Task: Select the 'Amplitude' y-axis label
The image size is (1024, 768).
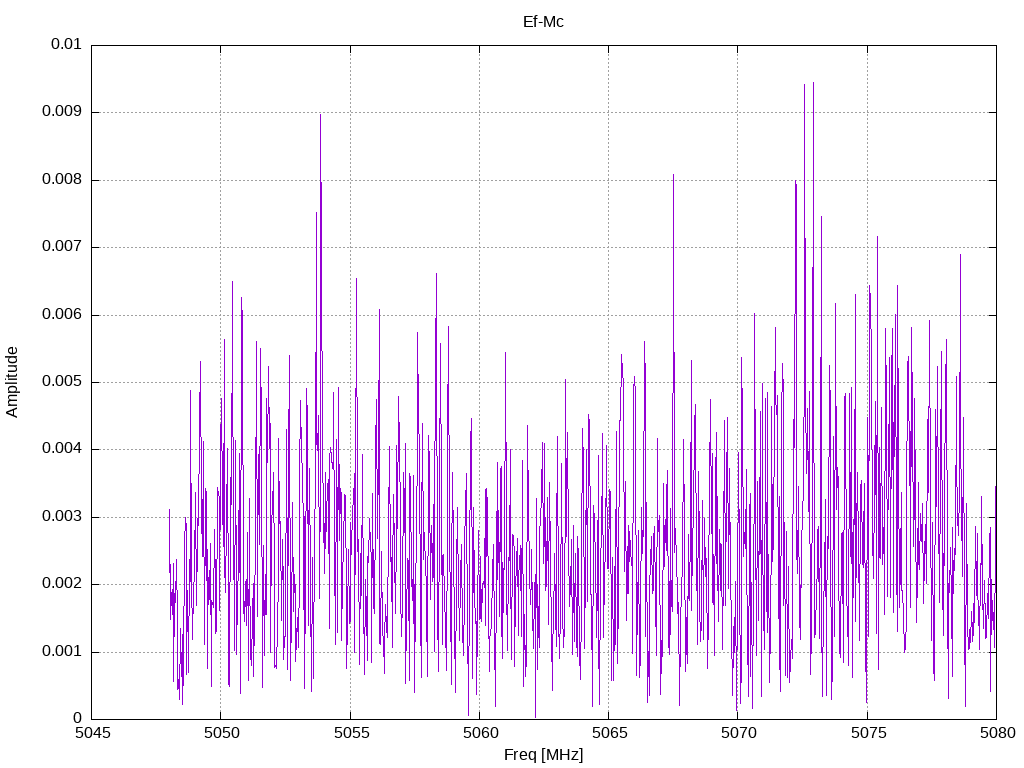Action: (x=12, y=382)
